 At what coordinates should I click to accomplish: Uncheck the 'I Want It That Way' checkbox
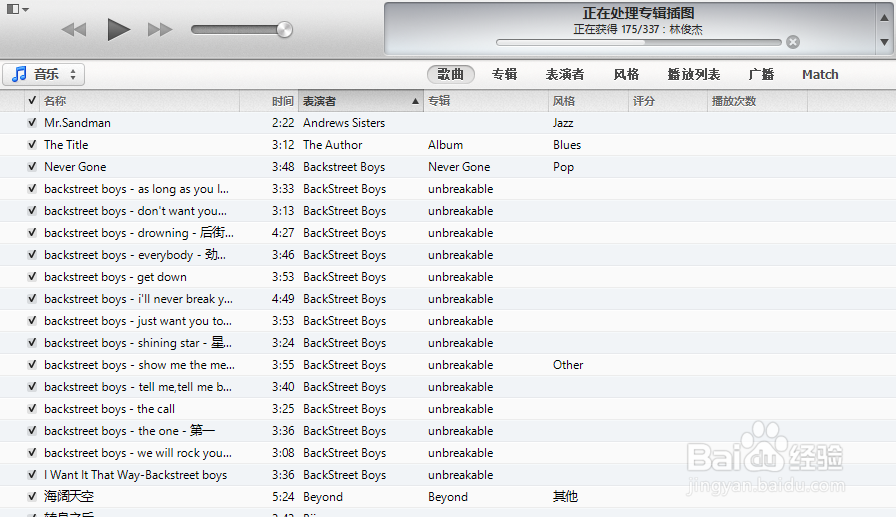tap(32, 475)
